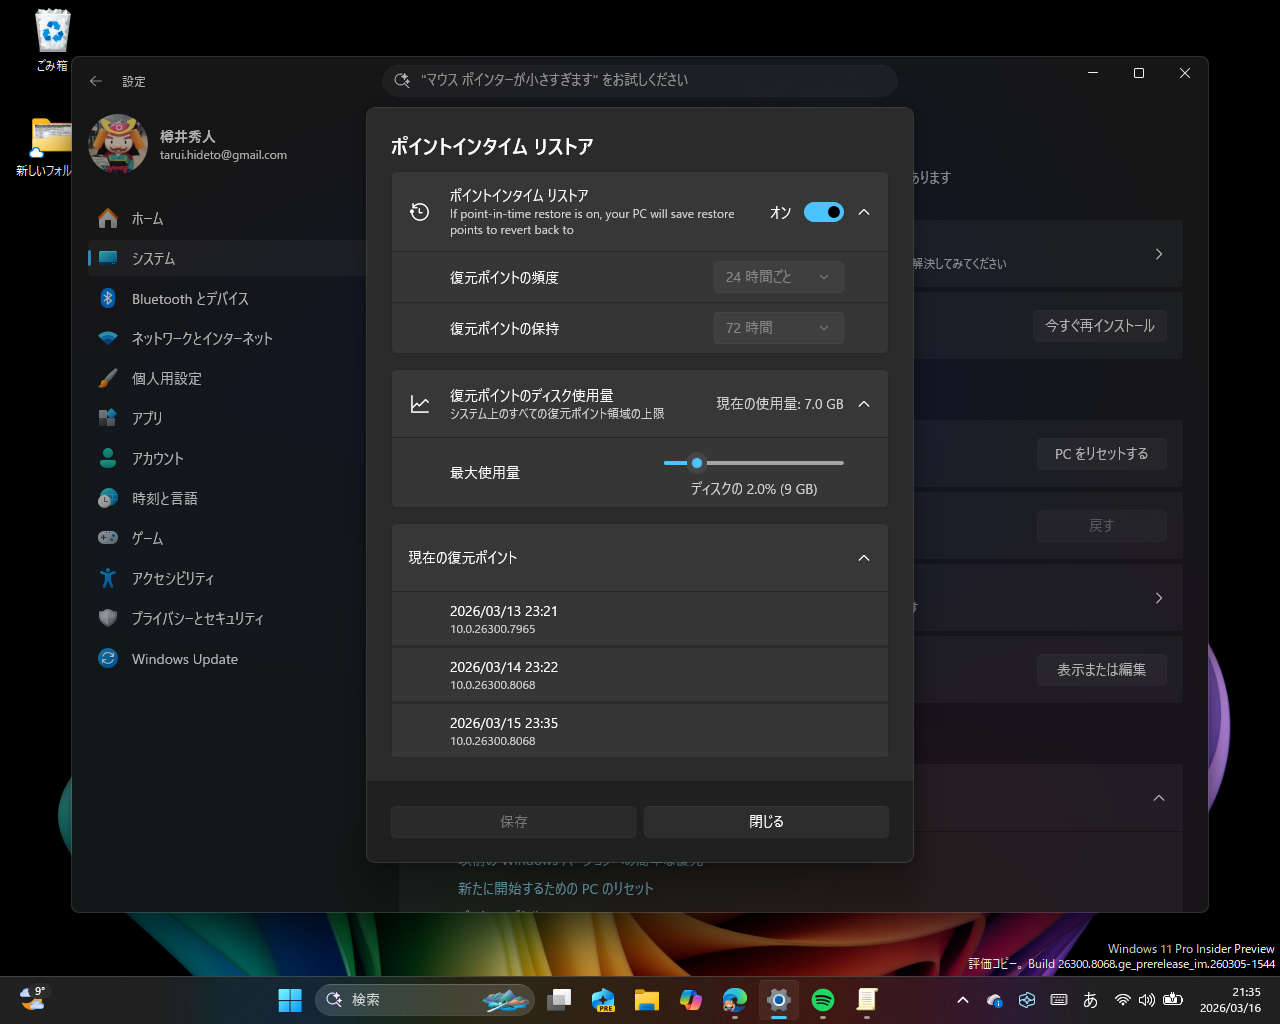This screenshot has width=1280, height=1024.
Task: Open File Explorer from the taskbar
Action: [x=647, y=999]
